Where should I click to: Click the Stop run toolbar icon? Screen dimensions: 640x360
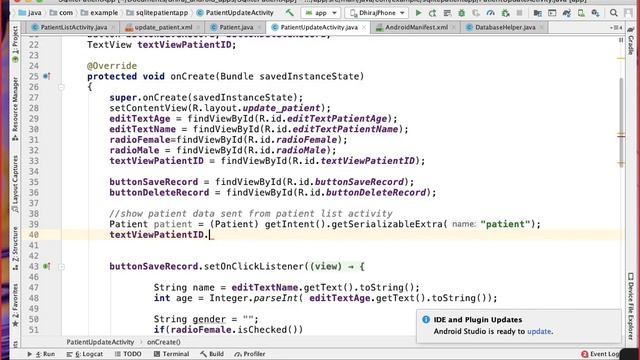(520, 13)
